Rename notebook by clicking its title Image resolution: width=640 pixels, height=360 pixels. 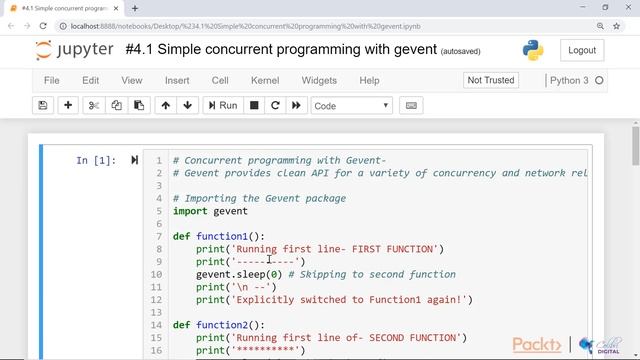281,49
